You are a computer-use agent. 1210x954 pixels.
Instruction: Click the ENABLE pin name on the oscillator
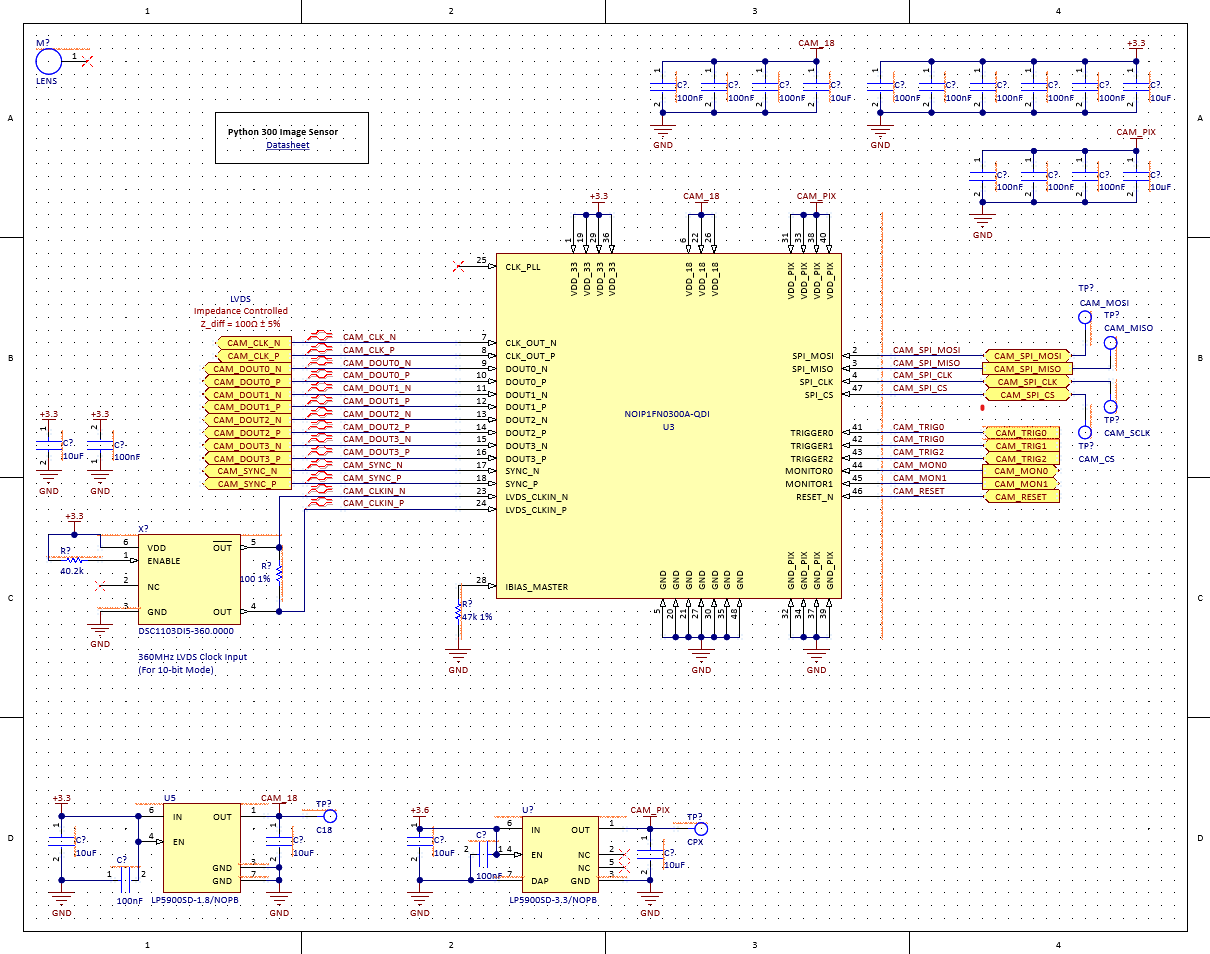pyautogui.click(x=164, y=561)
